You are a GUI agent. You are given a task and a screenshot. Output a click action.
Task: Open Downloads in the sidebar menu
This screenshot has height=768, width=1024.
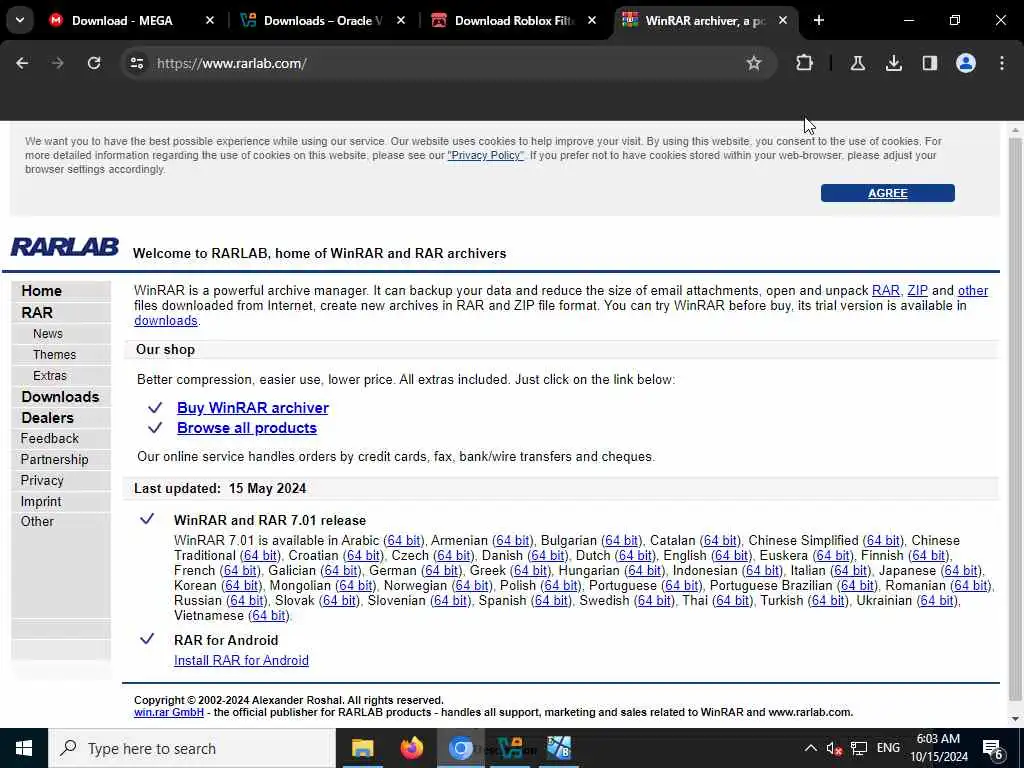point(61,397)
